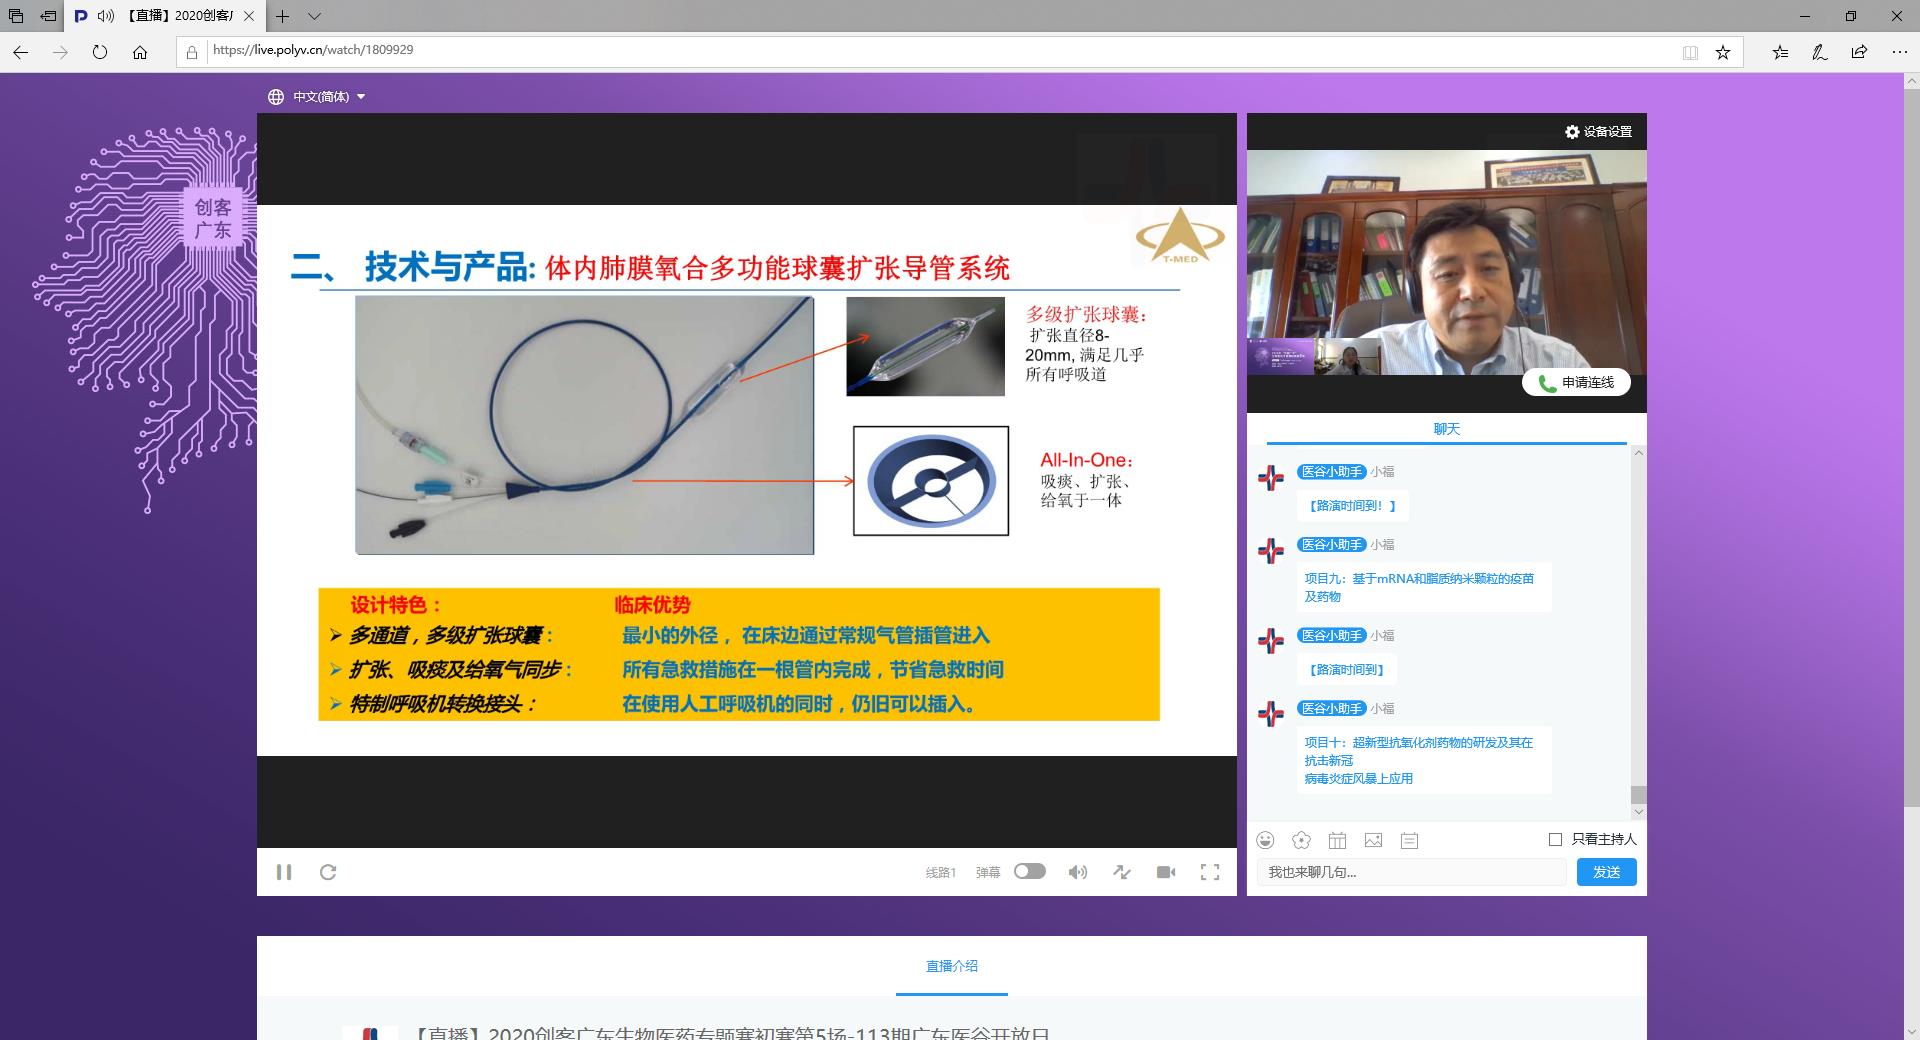Open the 中文(简体) language dropdown

[x=317, y=97]
